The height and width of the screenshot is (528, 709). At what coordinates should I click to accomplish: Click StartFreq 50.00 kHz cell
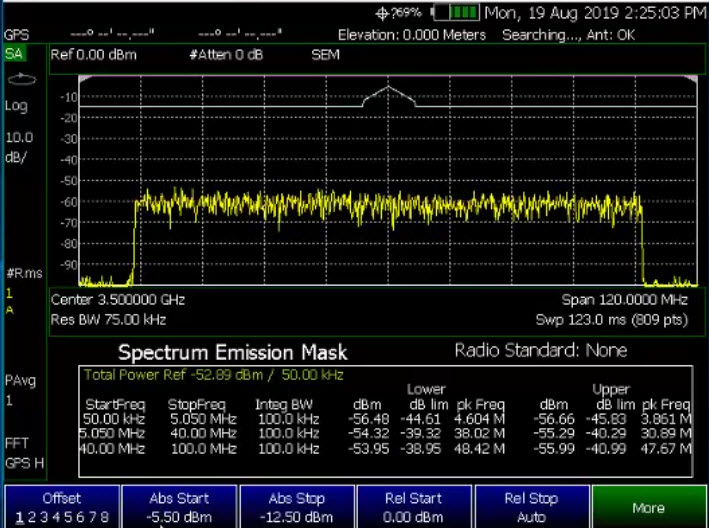[114, 419]
